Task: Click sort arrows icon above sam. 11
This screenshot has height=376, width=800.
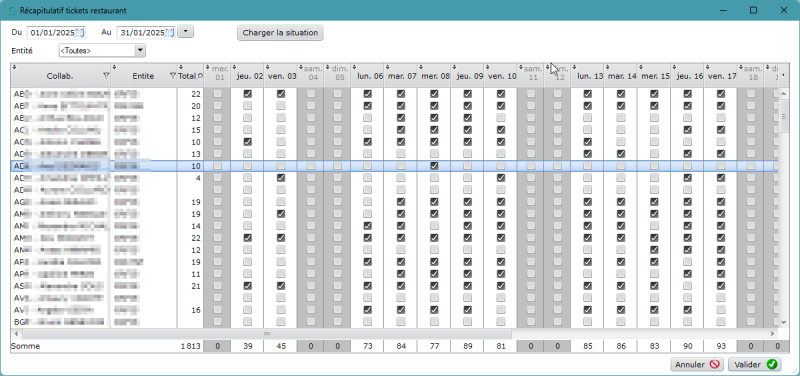Action: tap(520, 67)
